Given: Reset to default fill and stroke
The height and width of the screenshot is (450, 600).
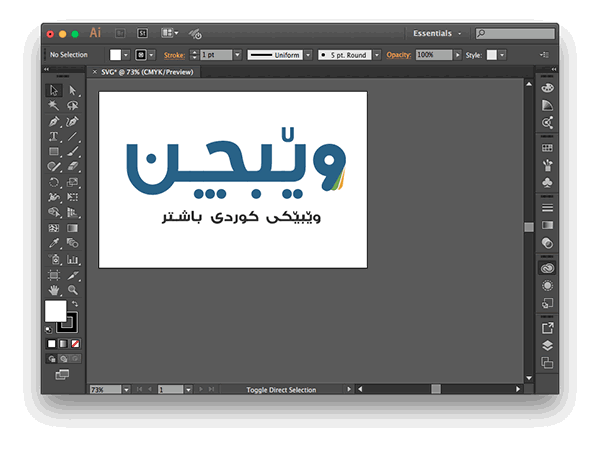Looking at the screenshot, I should tap(49, 330).
